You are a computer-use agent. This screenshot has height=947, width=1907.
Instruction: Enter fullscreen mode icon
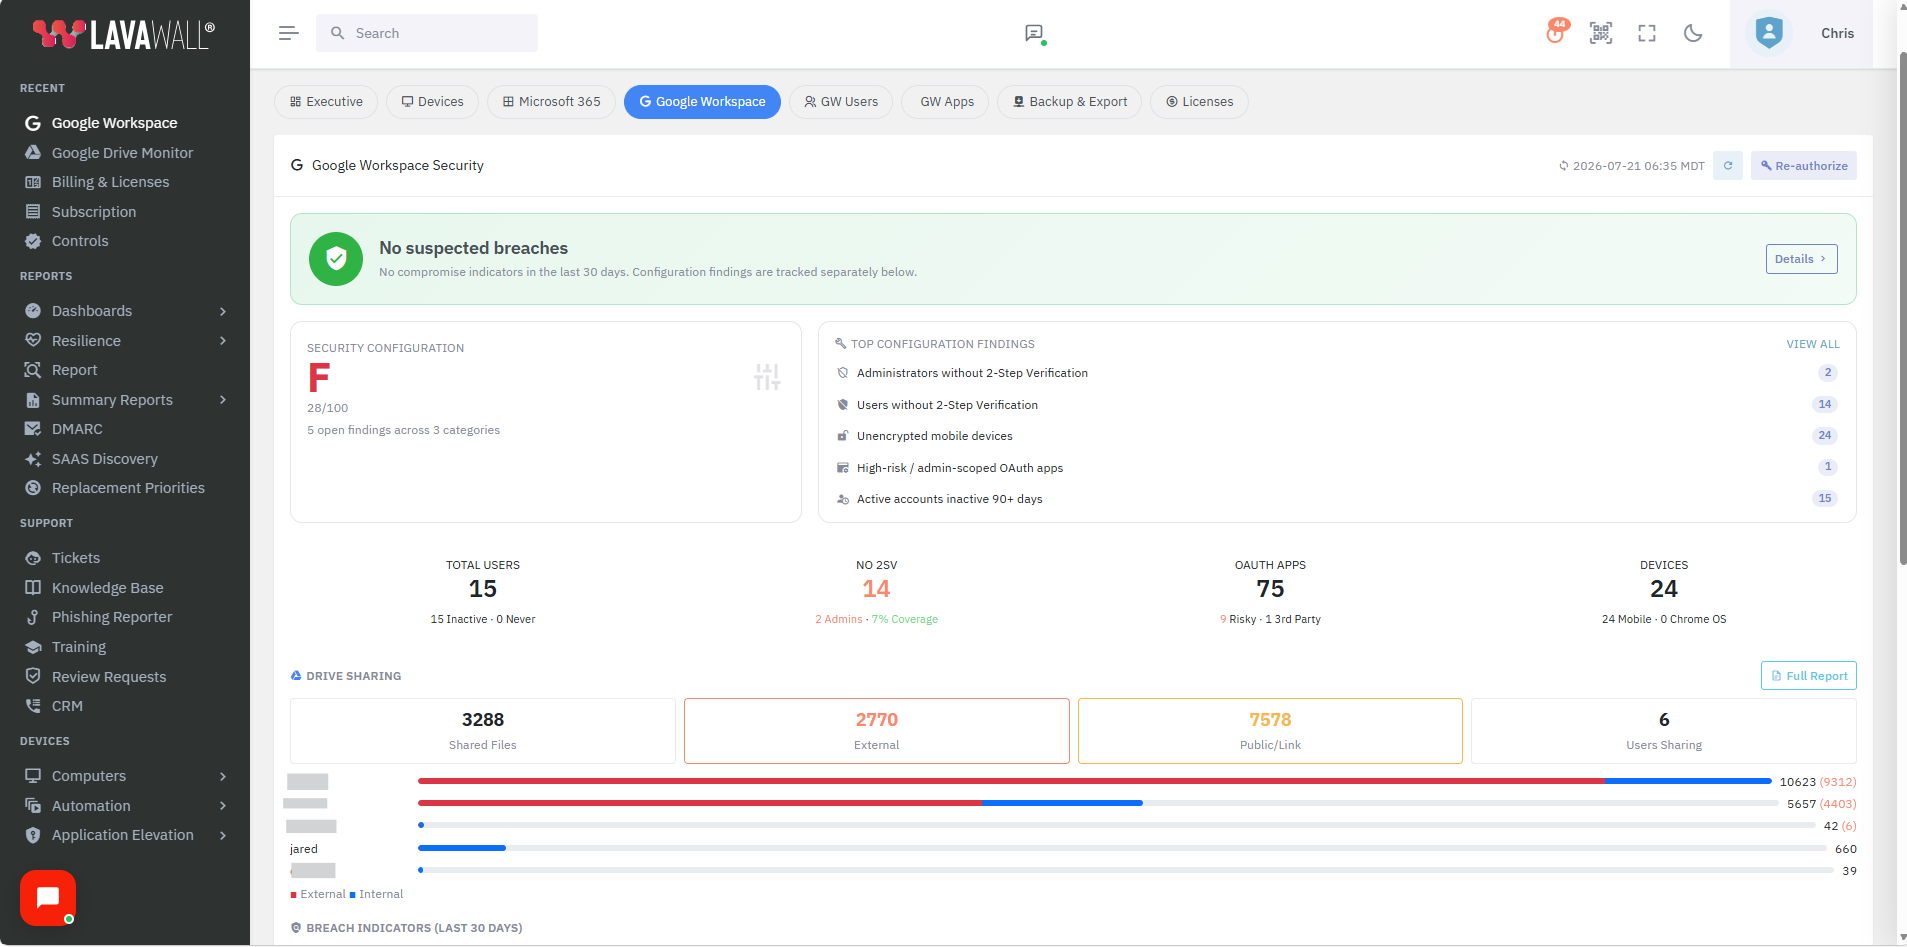click(x=1647, y=33)
